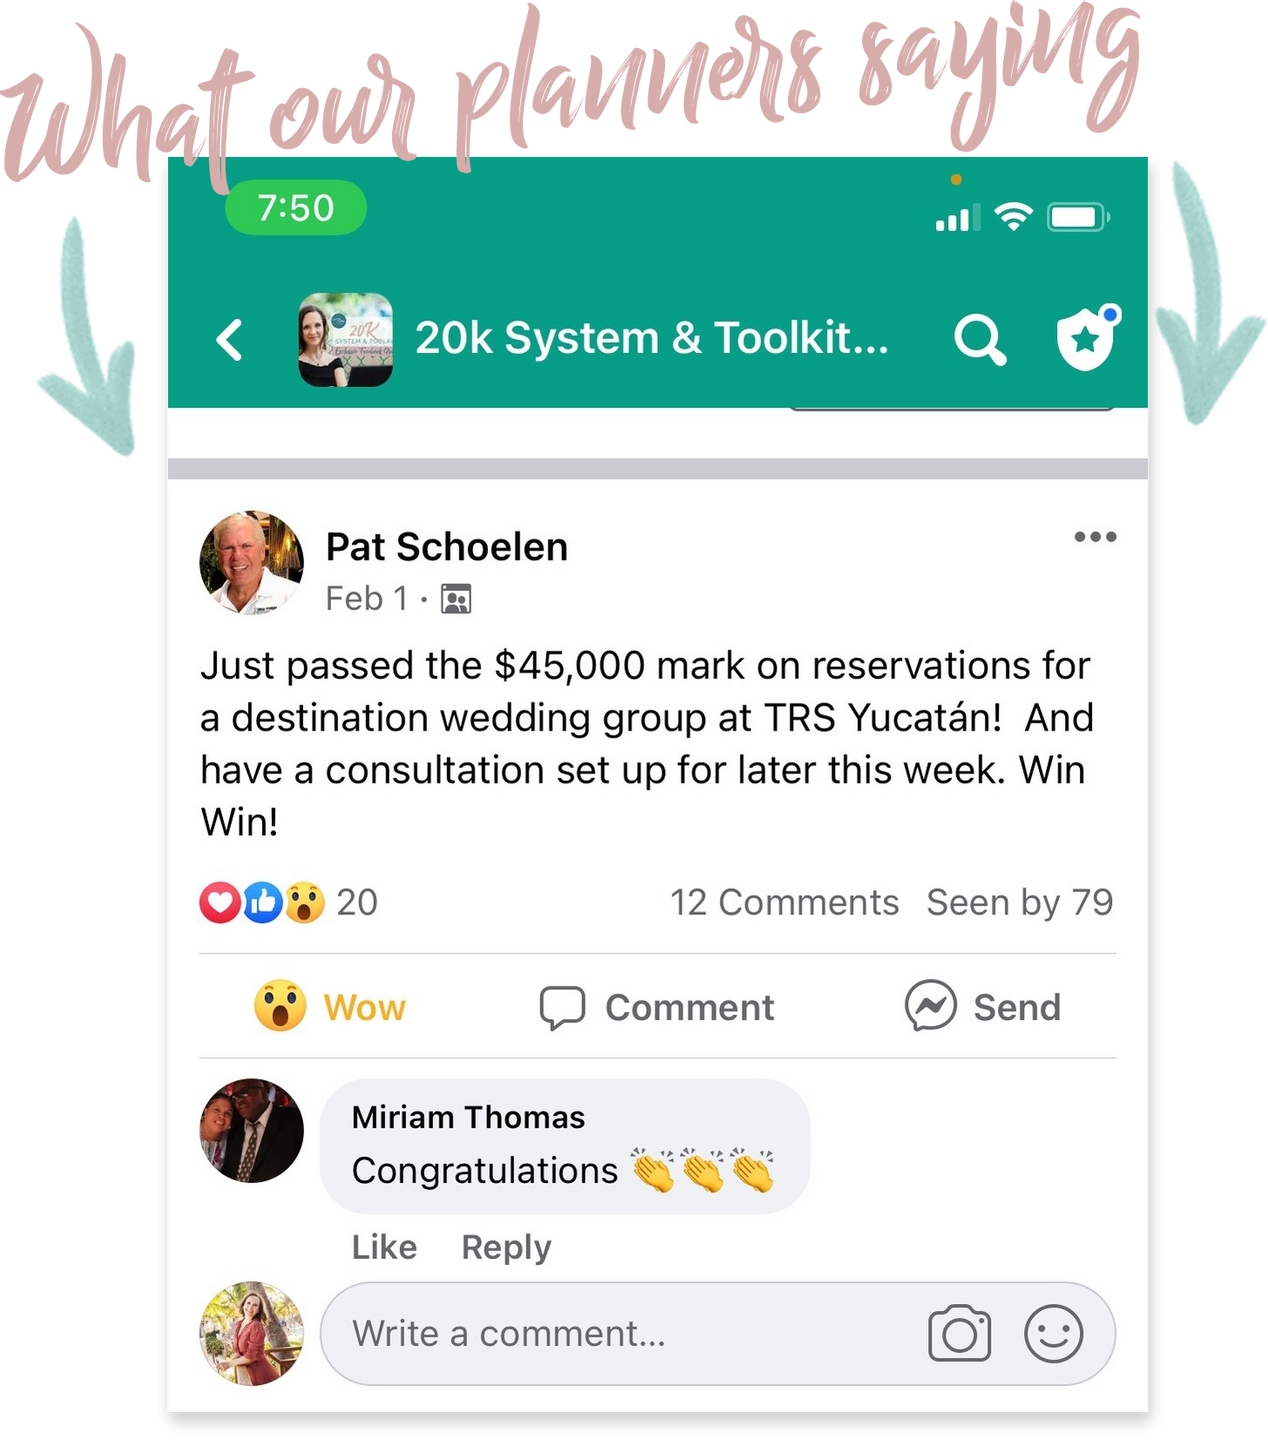Tap the group members audience icon beside Feb 1
This screenshot has height=1440, width=1268.
point(456,599)
